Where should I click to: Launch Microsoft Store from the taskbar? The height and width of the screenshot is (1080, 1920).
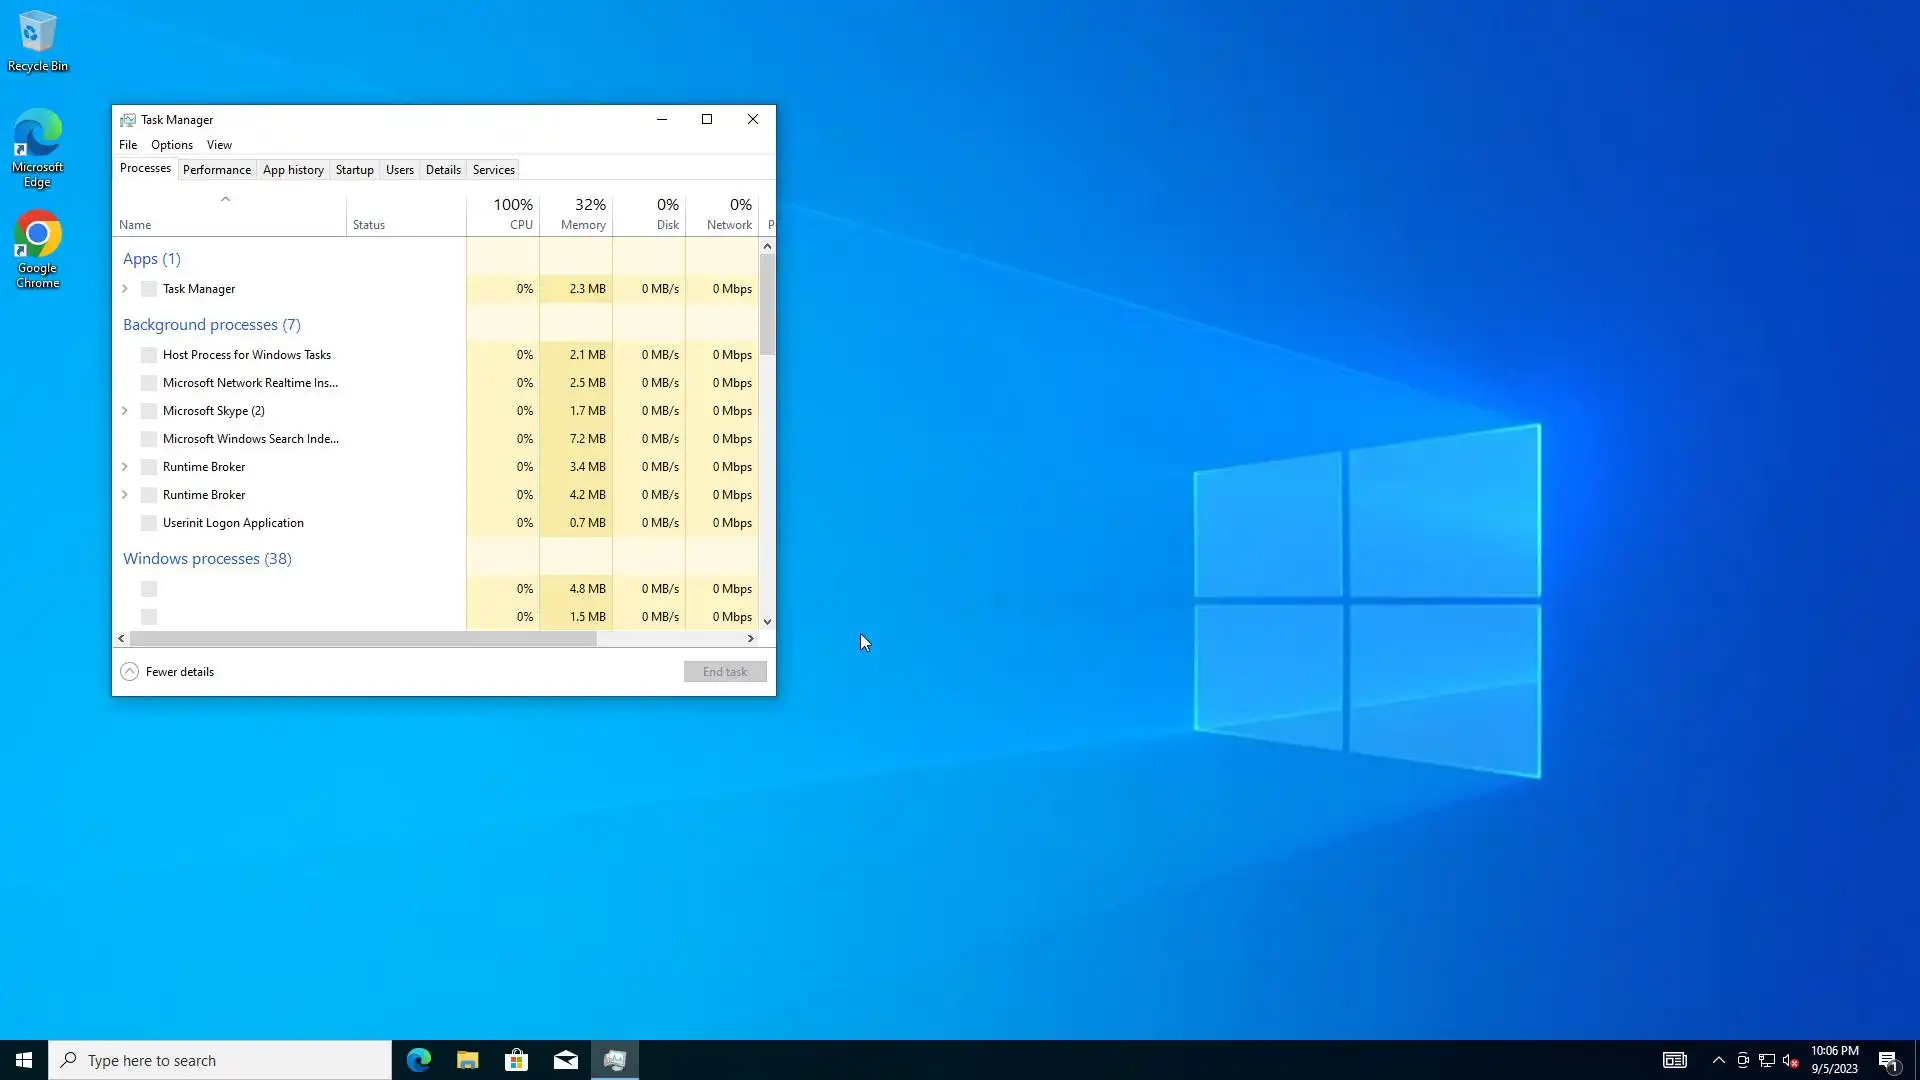516,1060
